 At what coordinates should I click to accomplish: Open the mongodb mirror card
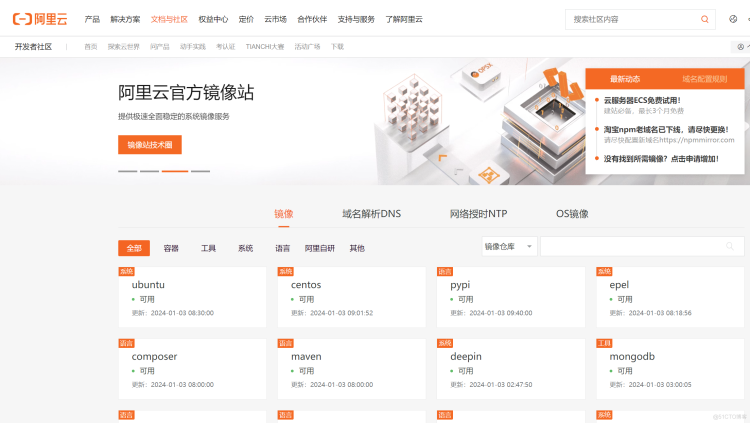point(670,369)
